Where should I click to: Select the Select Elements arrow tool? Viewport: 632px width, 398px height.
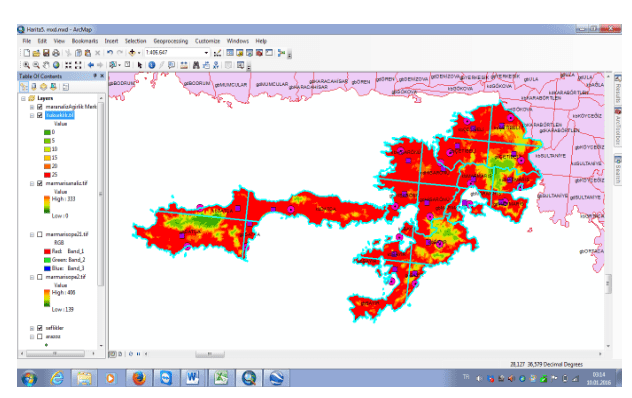coord(139,65)
